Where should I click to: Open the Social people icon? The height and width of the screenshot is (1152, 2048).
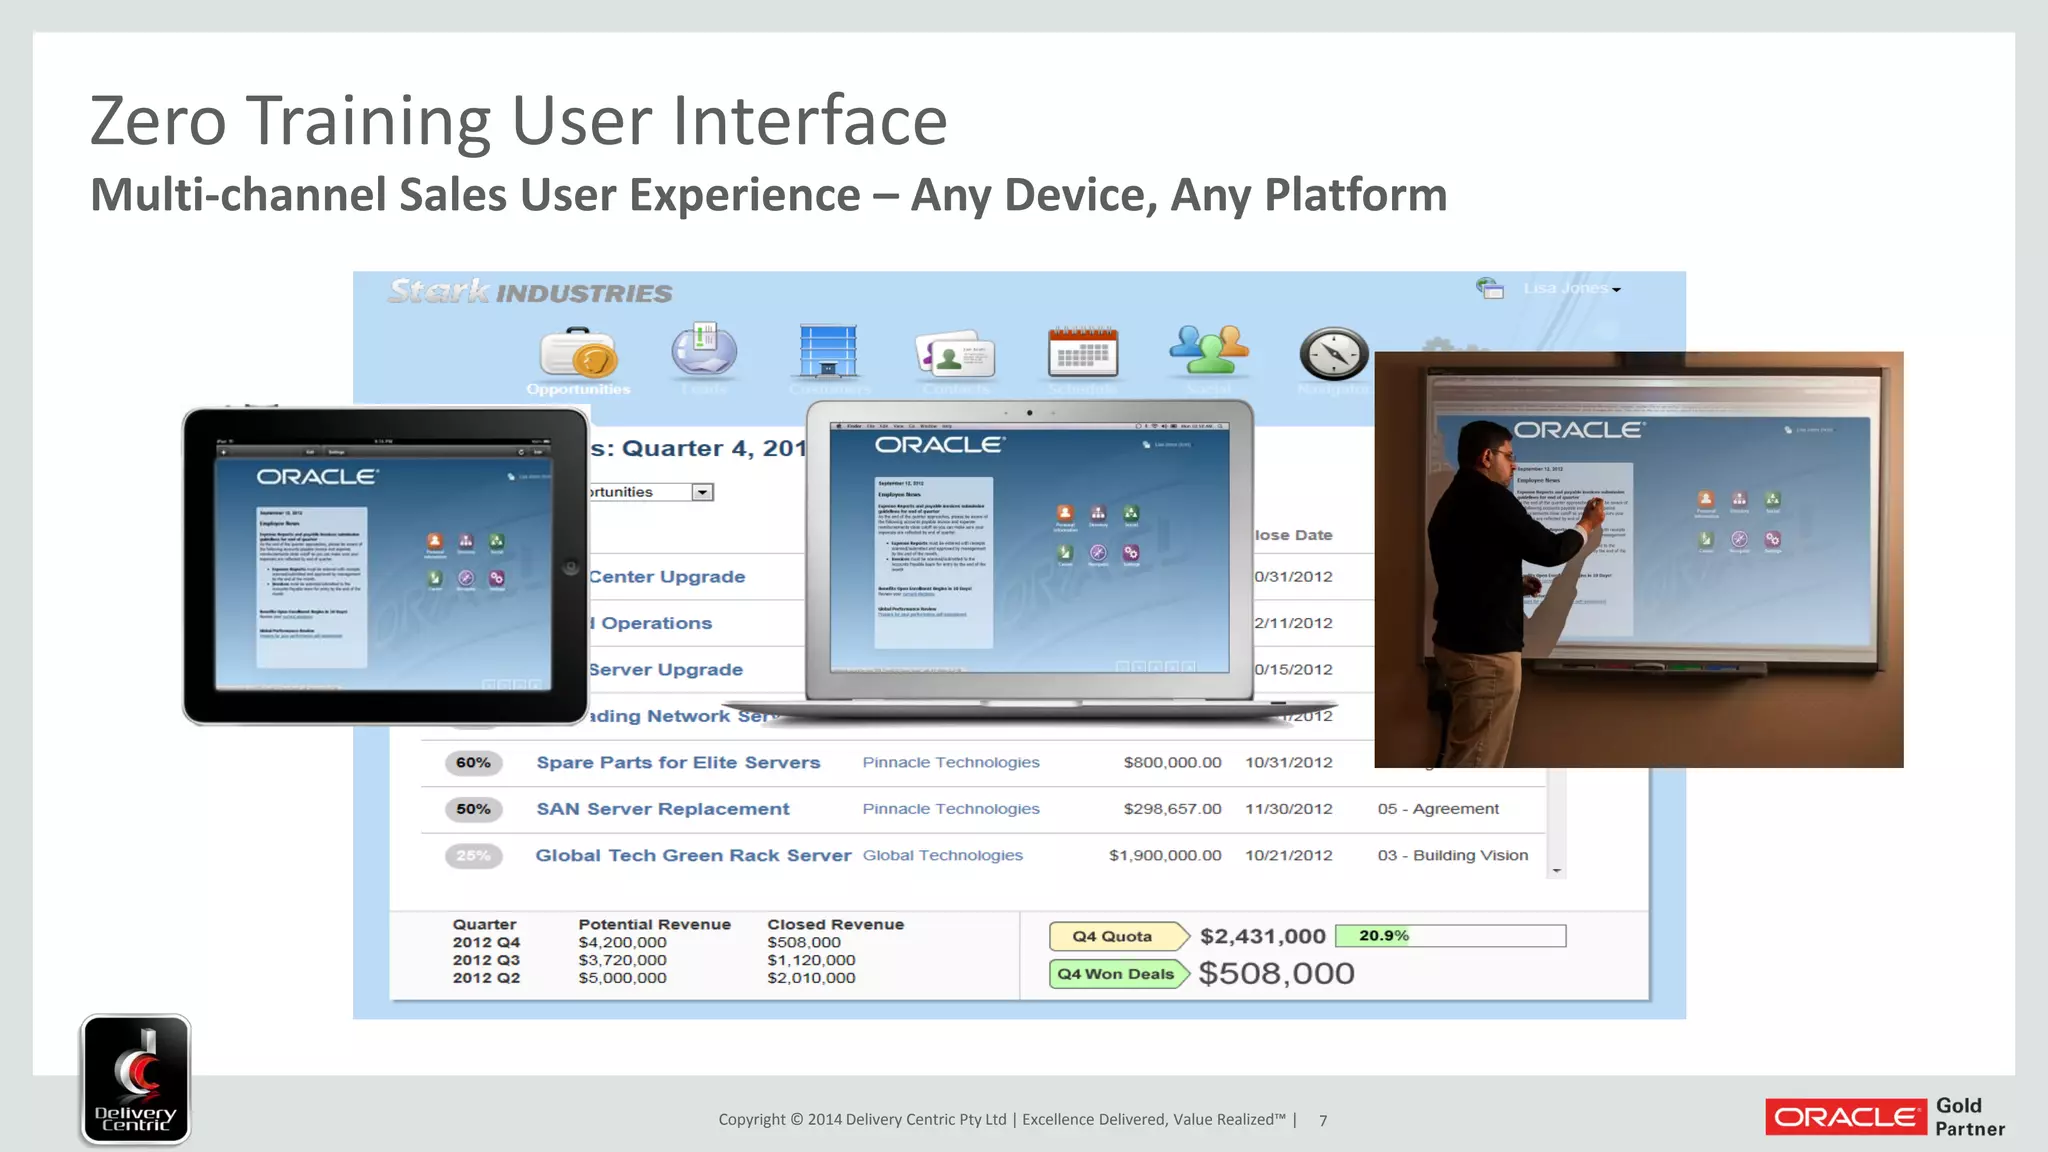tap(1209, 350)
